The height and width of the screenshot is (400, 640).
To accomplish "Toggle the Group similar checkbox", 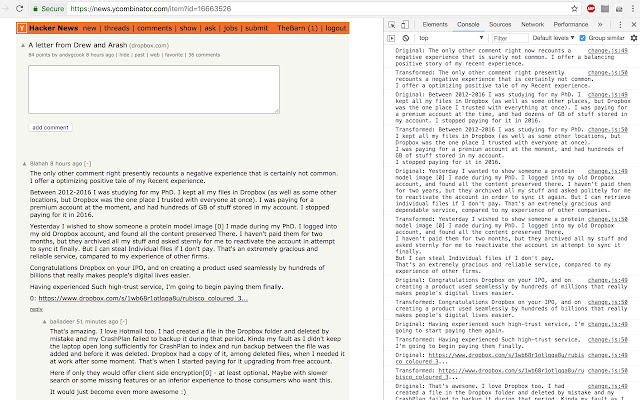I will pos(582,38).
